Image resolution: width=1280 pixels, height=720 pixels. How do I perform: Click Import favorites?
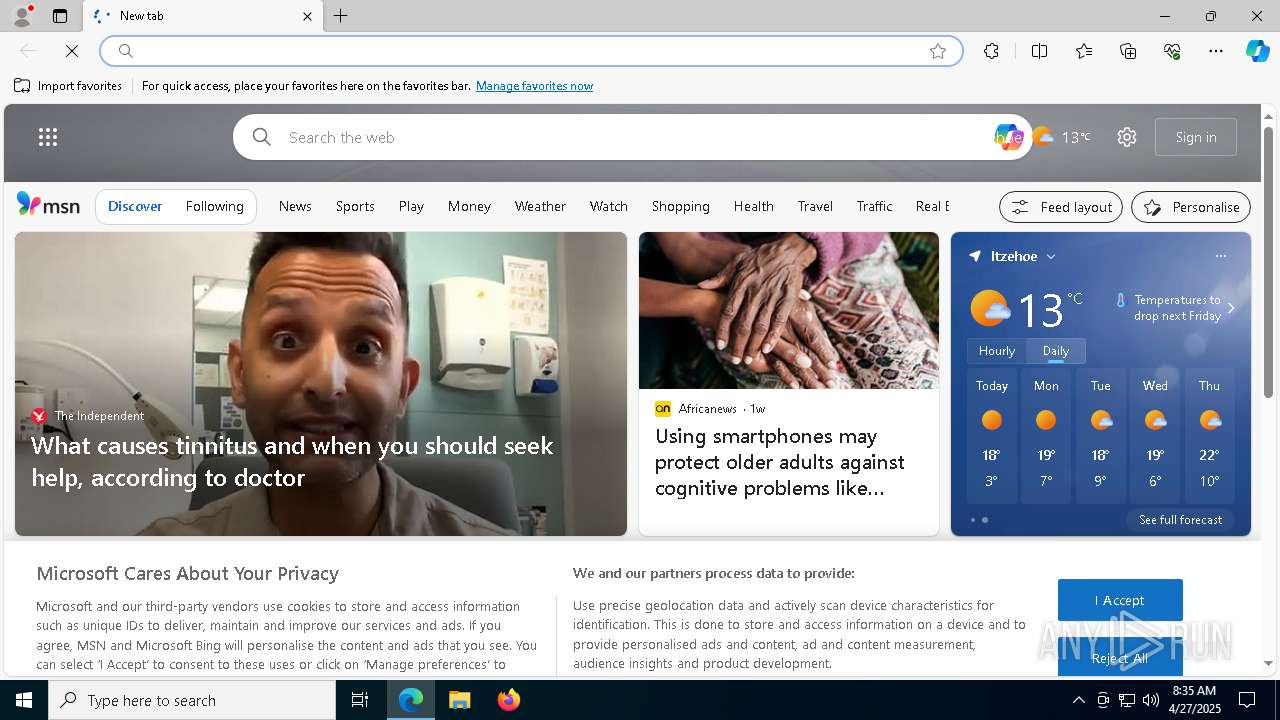(x=68, y=86)
